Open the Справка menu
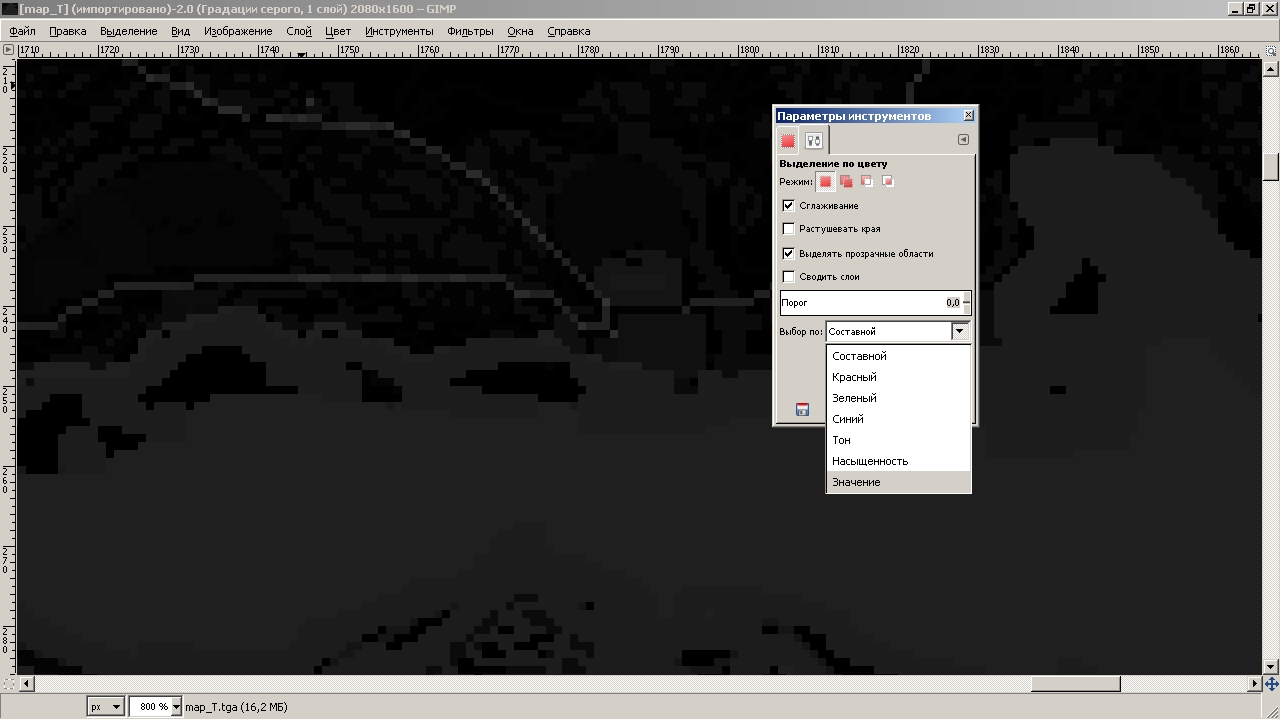 pos(569,31)
